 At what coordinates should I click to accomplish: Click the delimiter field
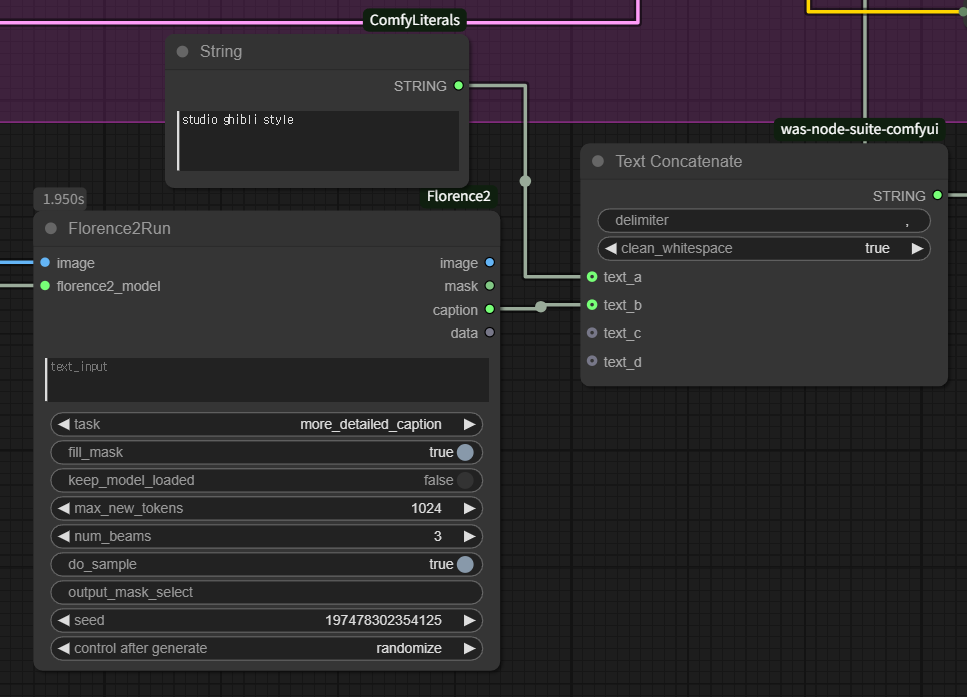click(763, 221)
